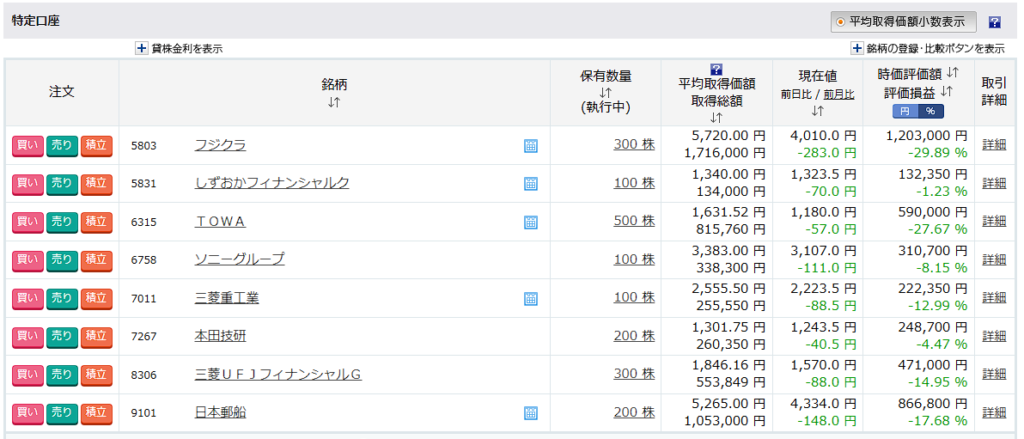Click 売り button for 三菱重工業
This screenshot has width=1024, height=439.
(62, 299)
